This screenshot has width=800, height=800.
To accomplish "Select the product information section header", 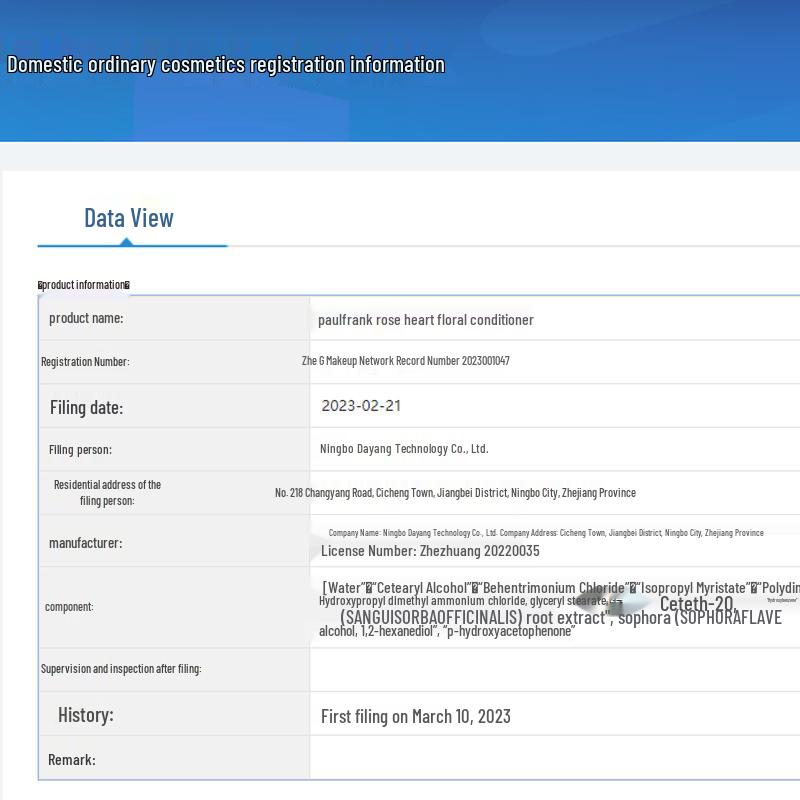I will click(84, 285).
